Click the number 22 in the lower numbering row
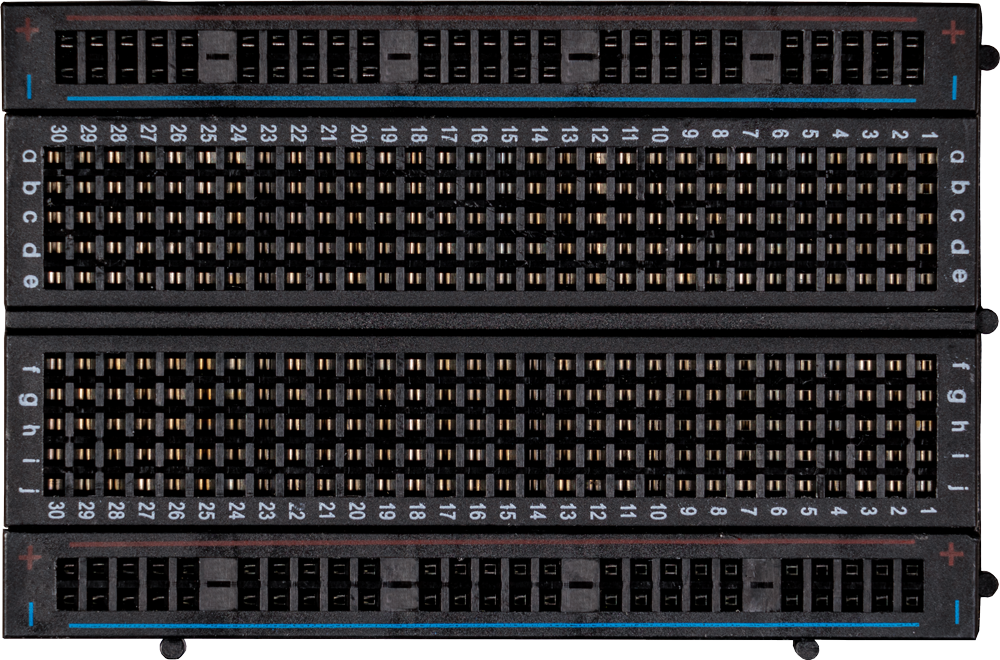The height and width of the screenshot is (660, 1000). pos(297,510)
